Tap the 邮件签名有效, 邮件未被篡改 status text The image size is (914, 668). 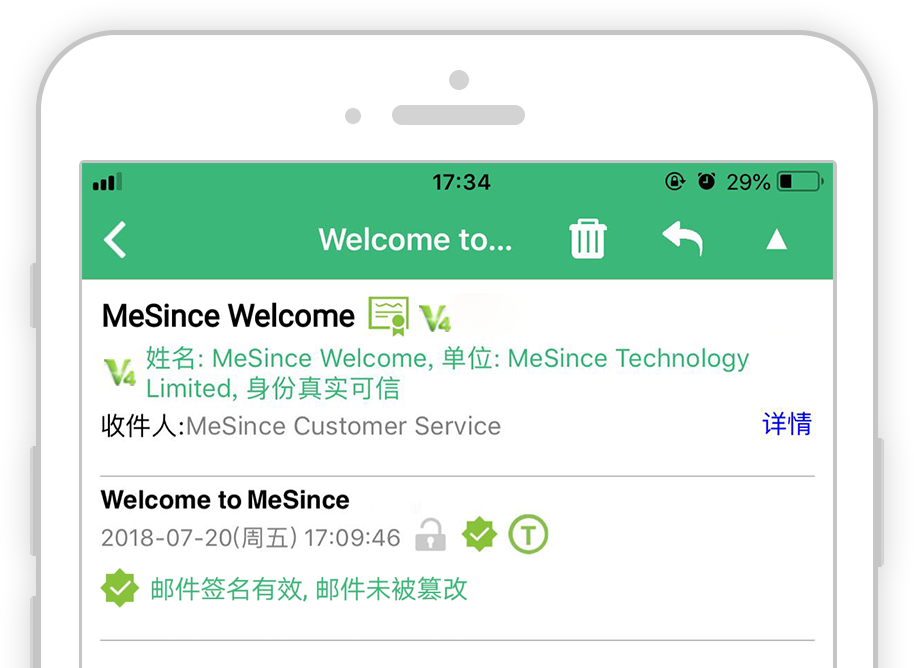point(309,589)
